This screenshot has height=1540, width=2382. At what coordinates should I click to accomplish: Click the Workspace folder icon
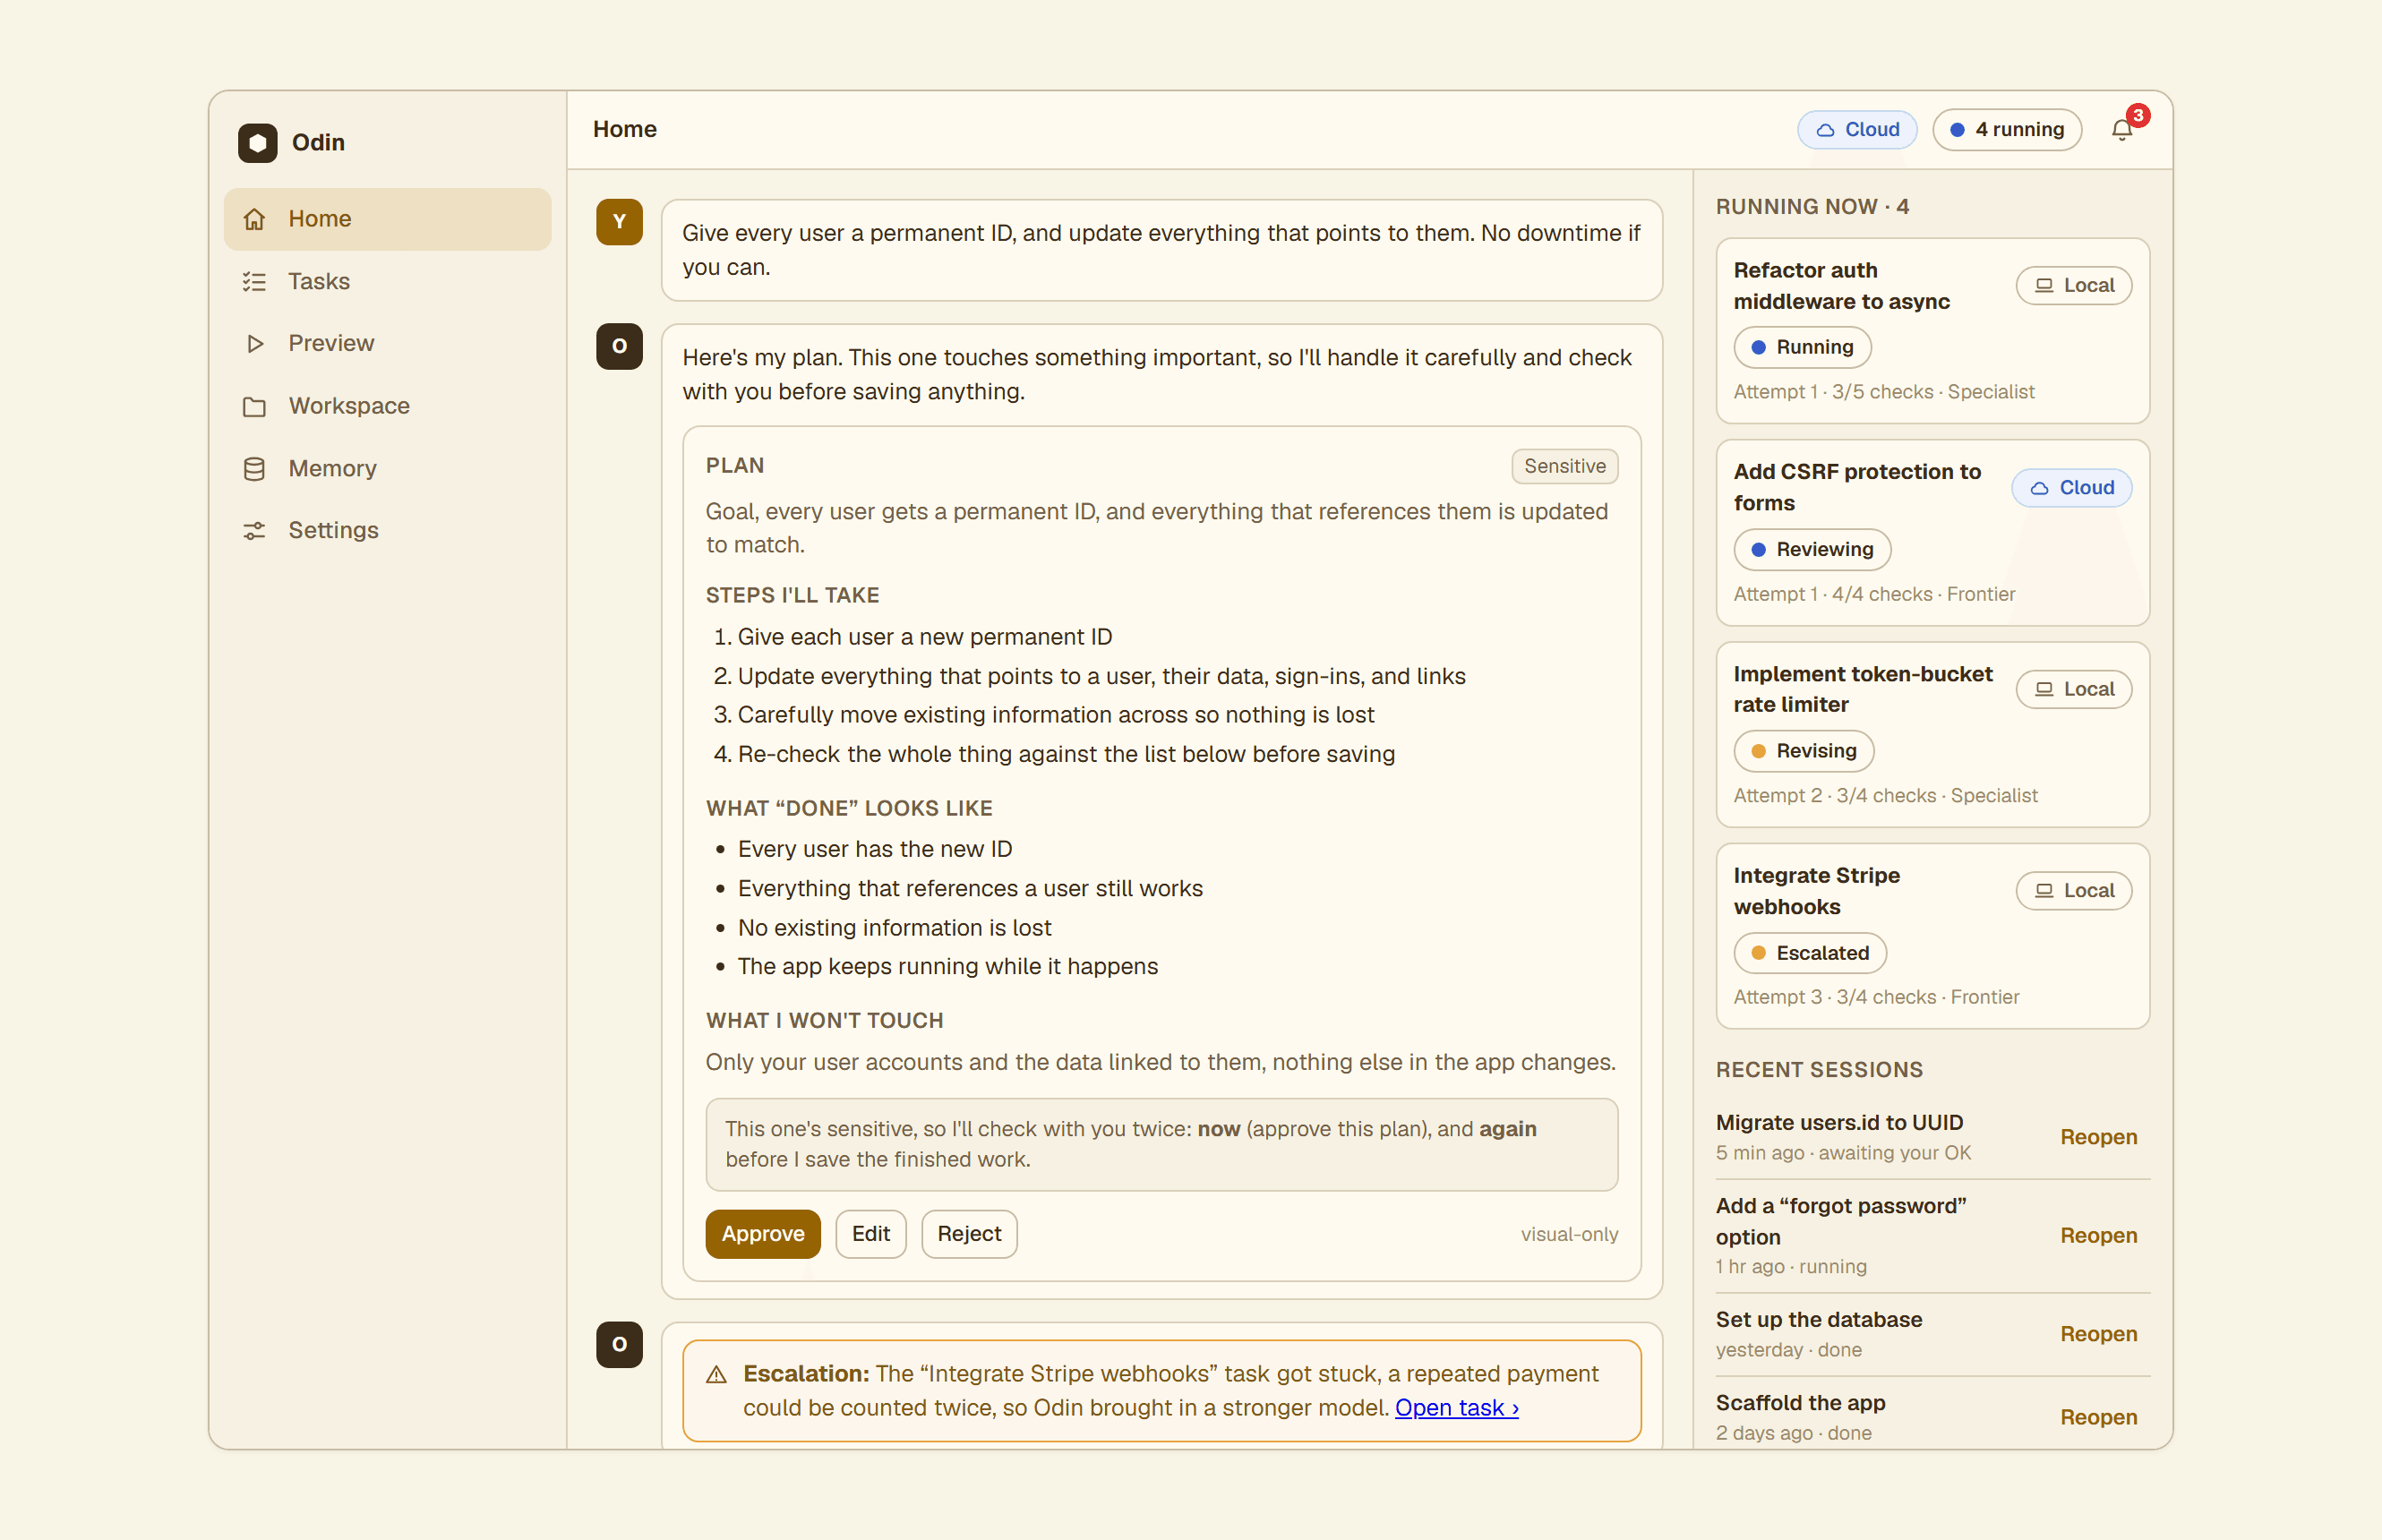tap(255, 406)
